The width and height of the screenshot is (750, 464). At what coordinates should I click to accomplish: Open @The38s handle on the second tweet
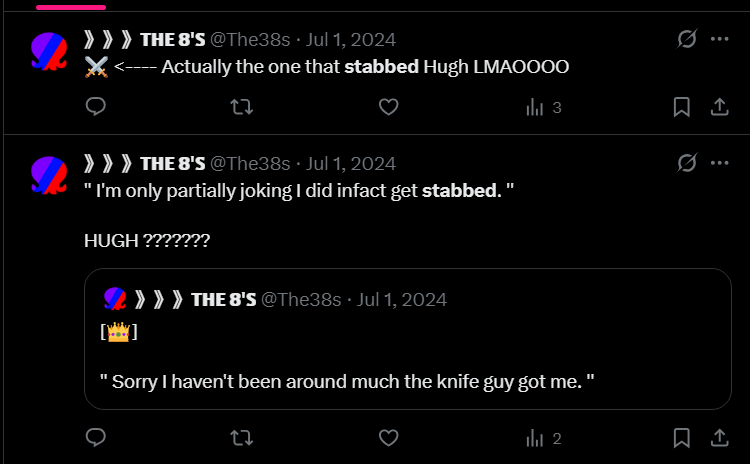250,163
